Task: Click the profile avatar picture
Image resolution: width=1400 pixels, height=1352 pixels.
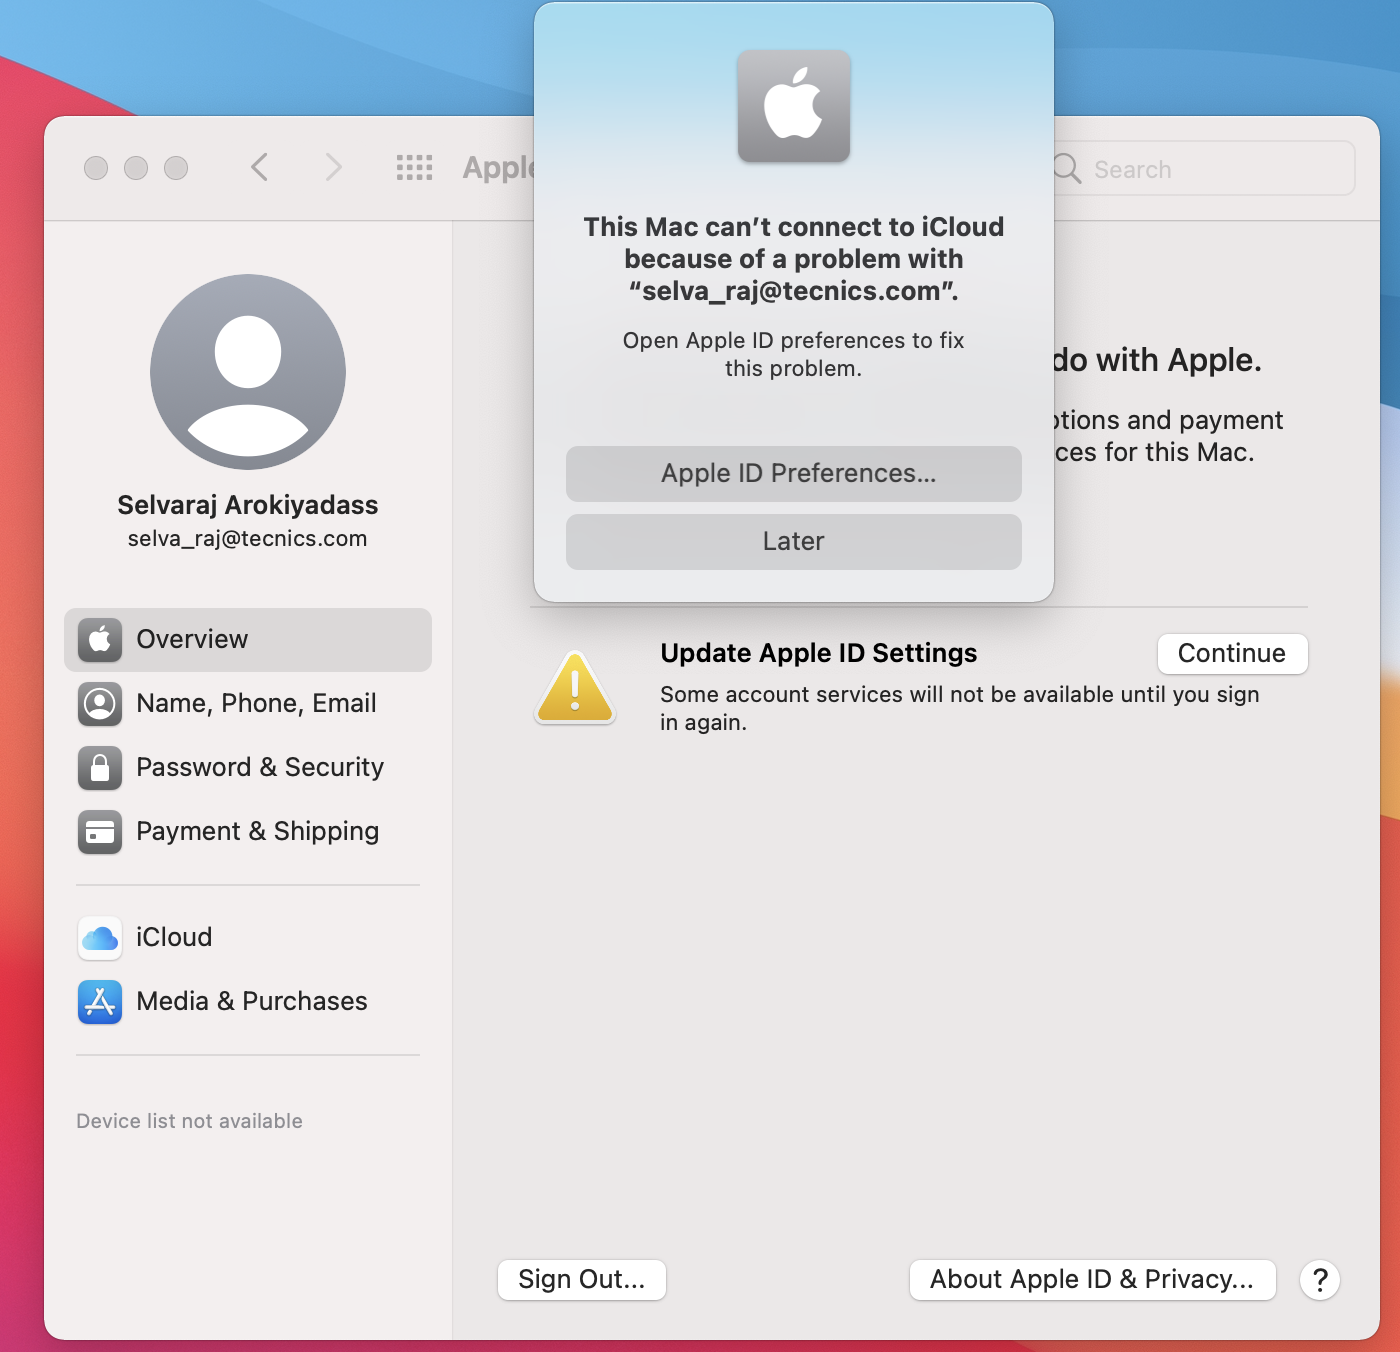Action: pyautogui.click(x=248, y=372)
